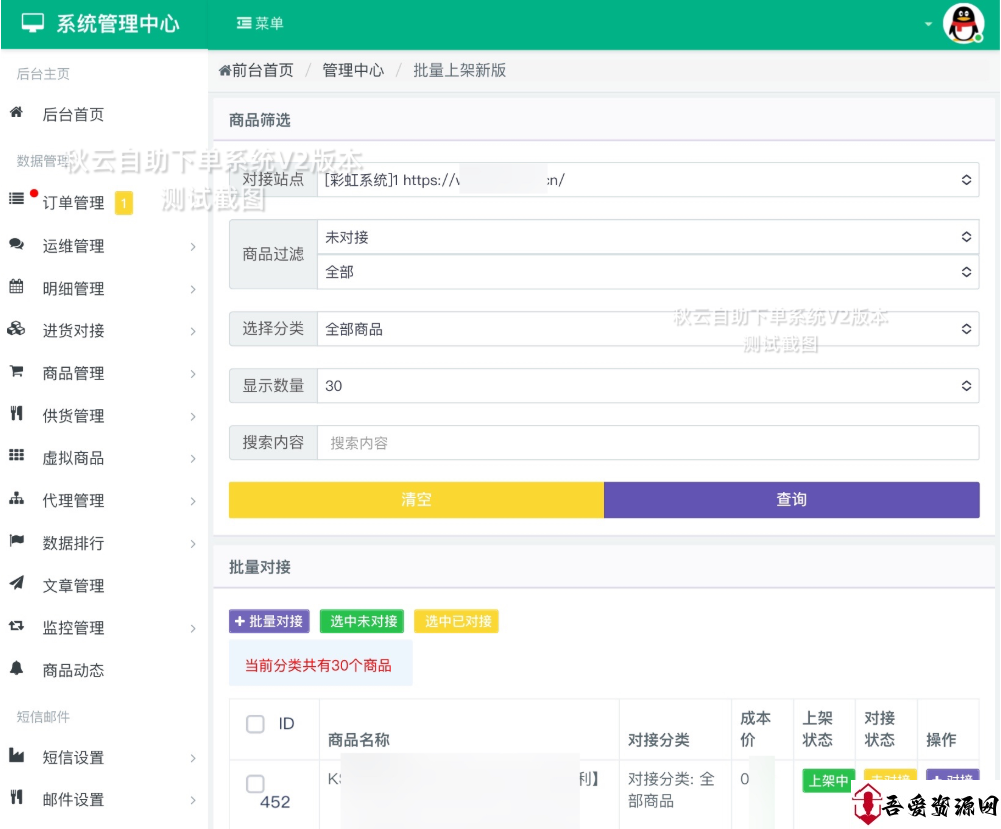Toggle the 菜单 button in top bar
Screen dimensions: 1001x829
260,23
